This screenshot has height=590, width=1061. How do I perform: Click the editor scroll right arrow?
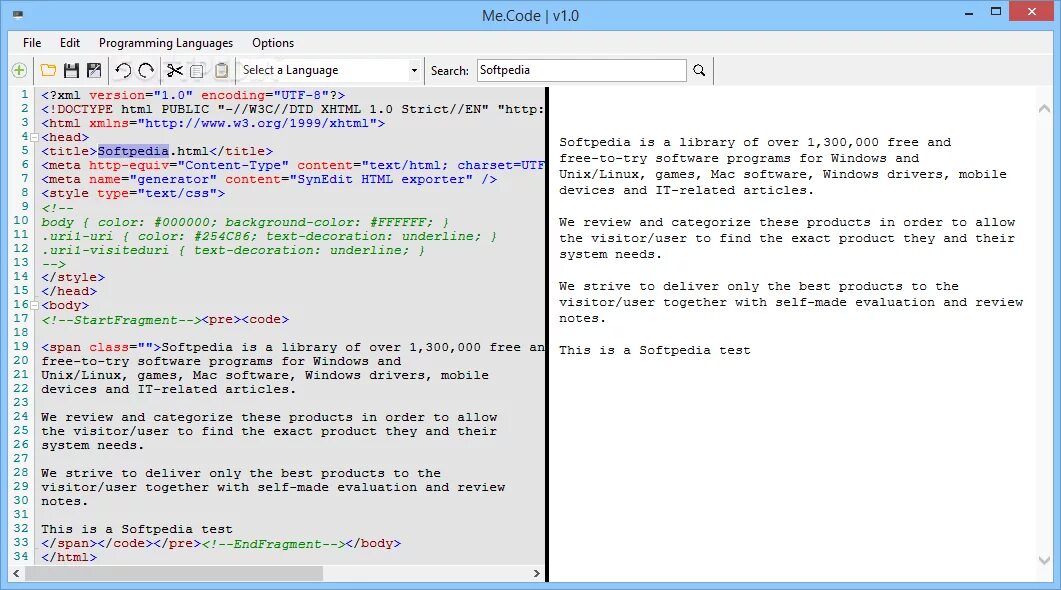pyautogui.click(x=537, y=573)
